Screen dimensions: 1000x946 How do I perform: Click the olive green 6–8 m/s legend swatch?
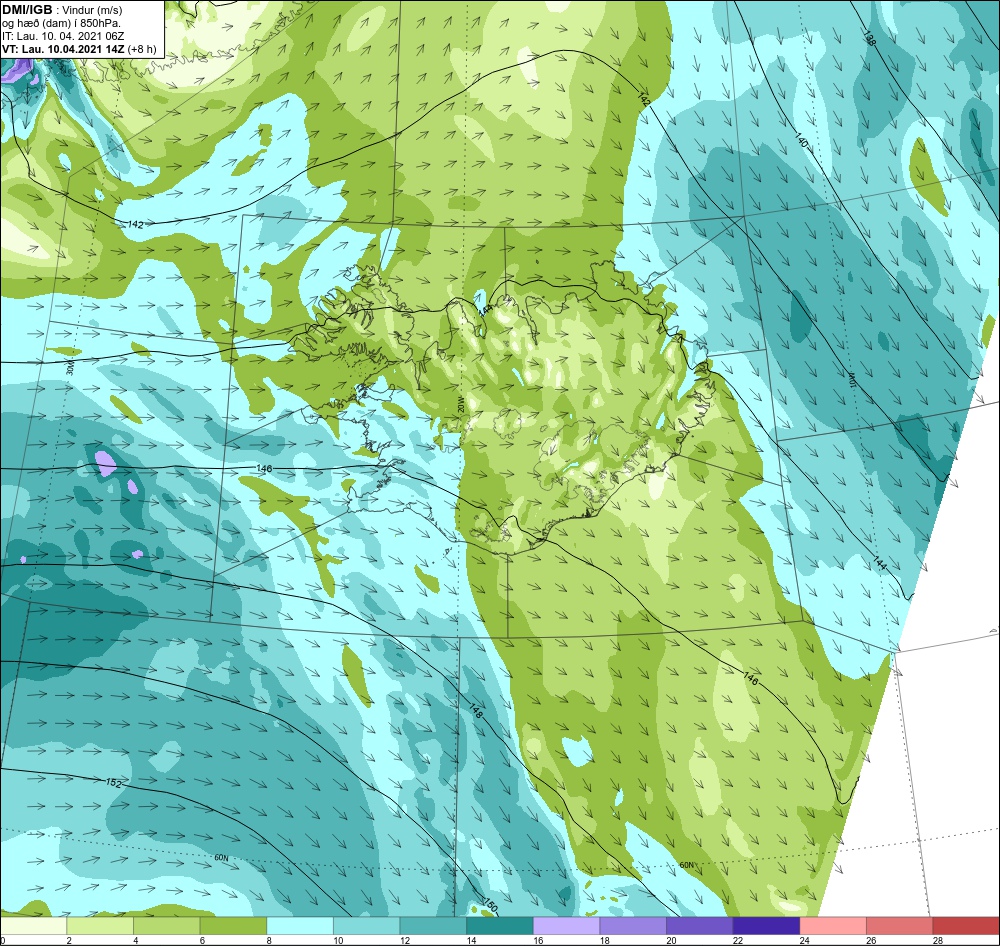pyautogui.click(x=233, y=926)
